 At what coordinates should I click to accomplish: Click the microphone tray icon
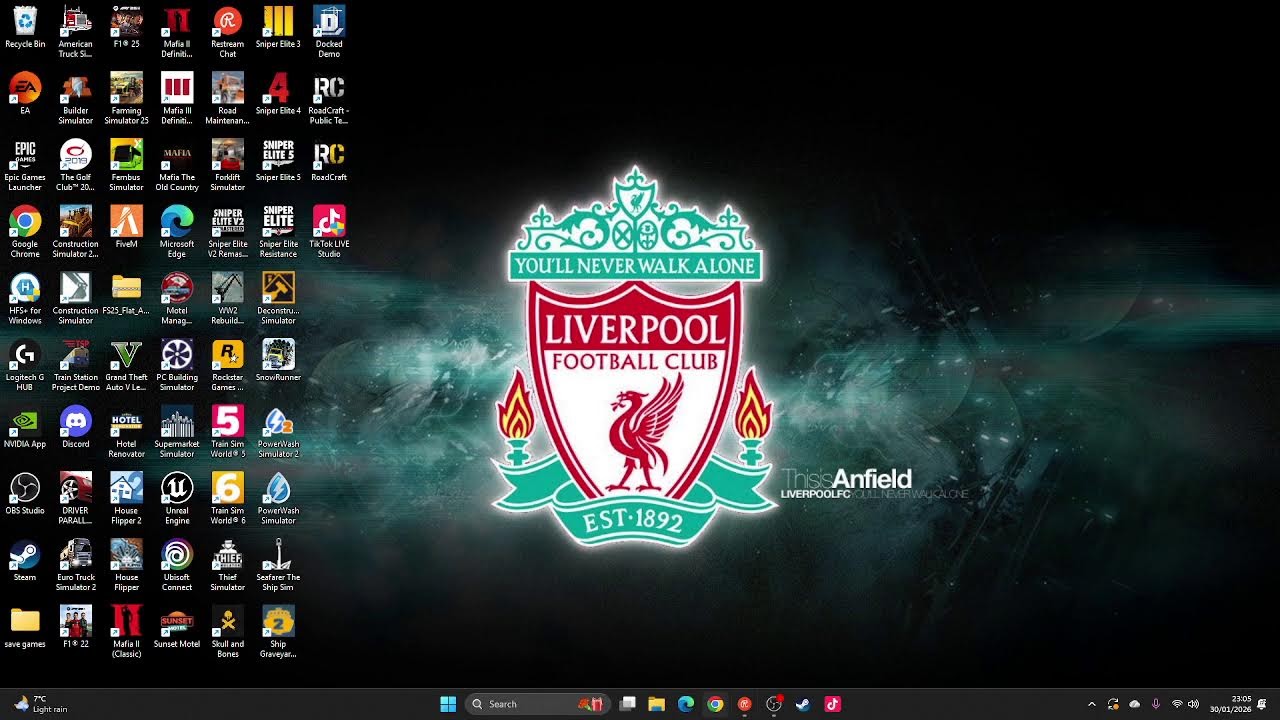(1156, 704)
